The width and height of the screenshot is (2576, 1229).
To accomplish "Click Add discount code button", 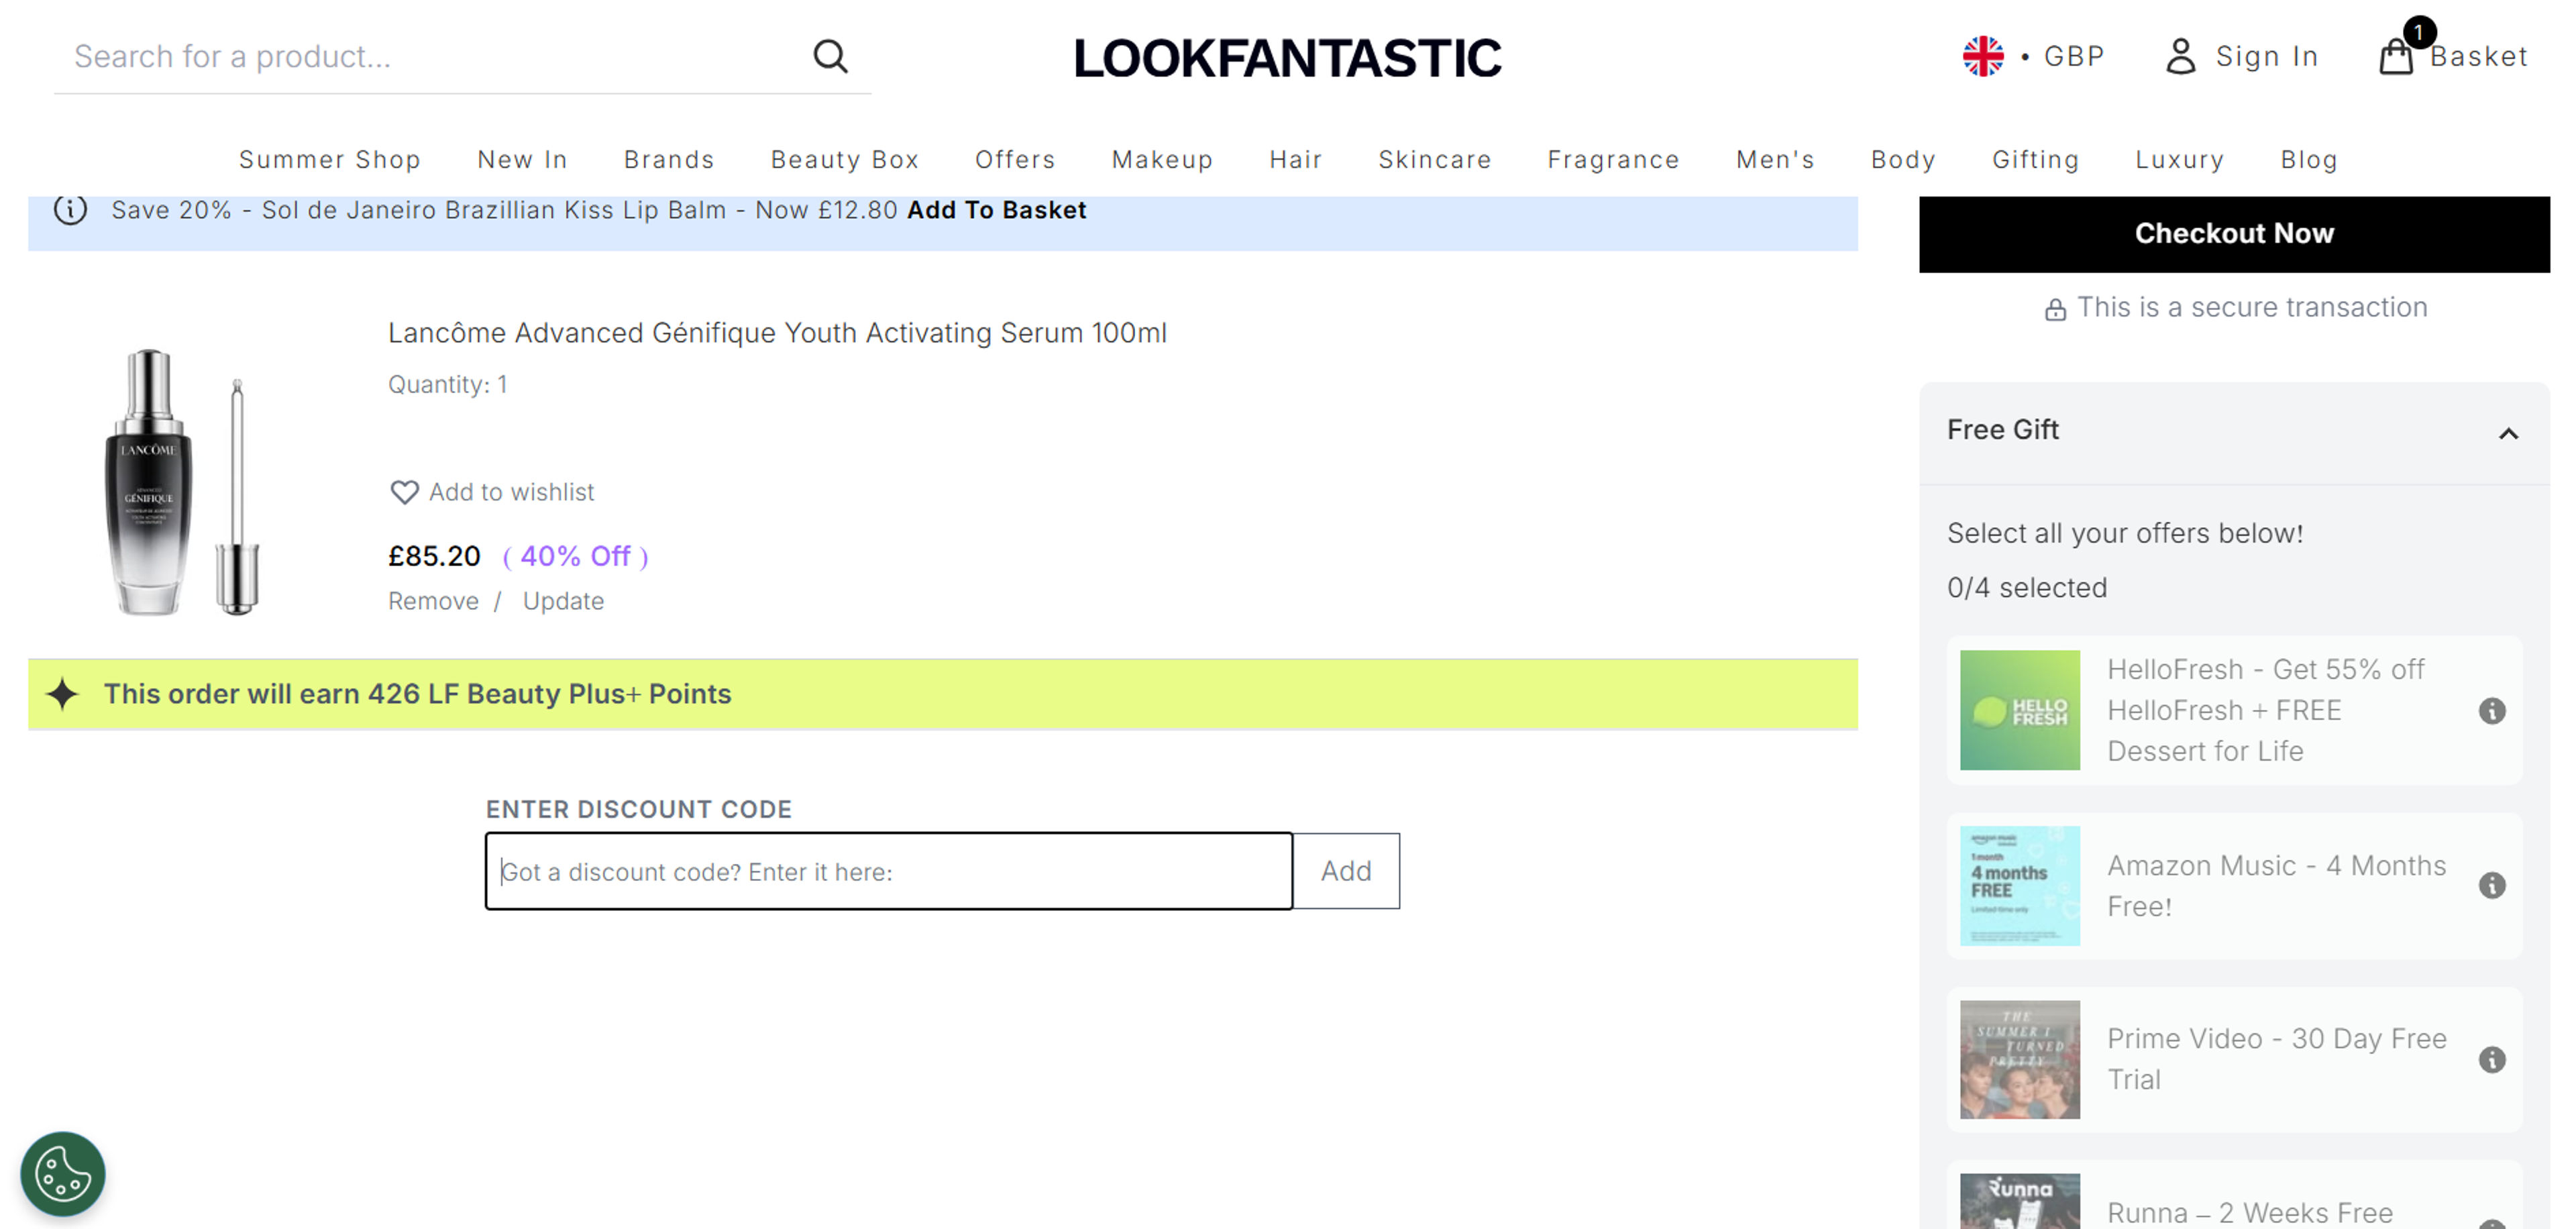I will click(1346, 871).
